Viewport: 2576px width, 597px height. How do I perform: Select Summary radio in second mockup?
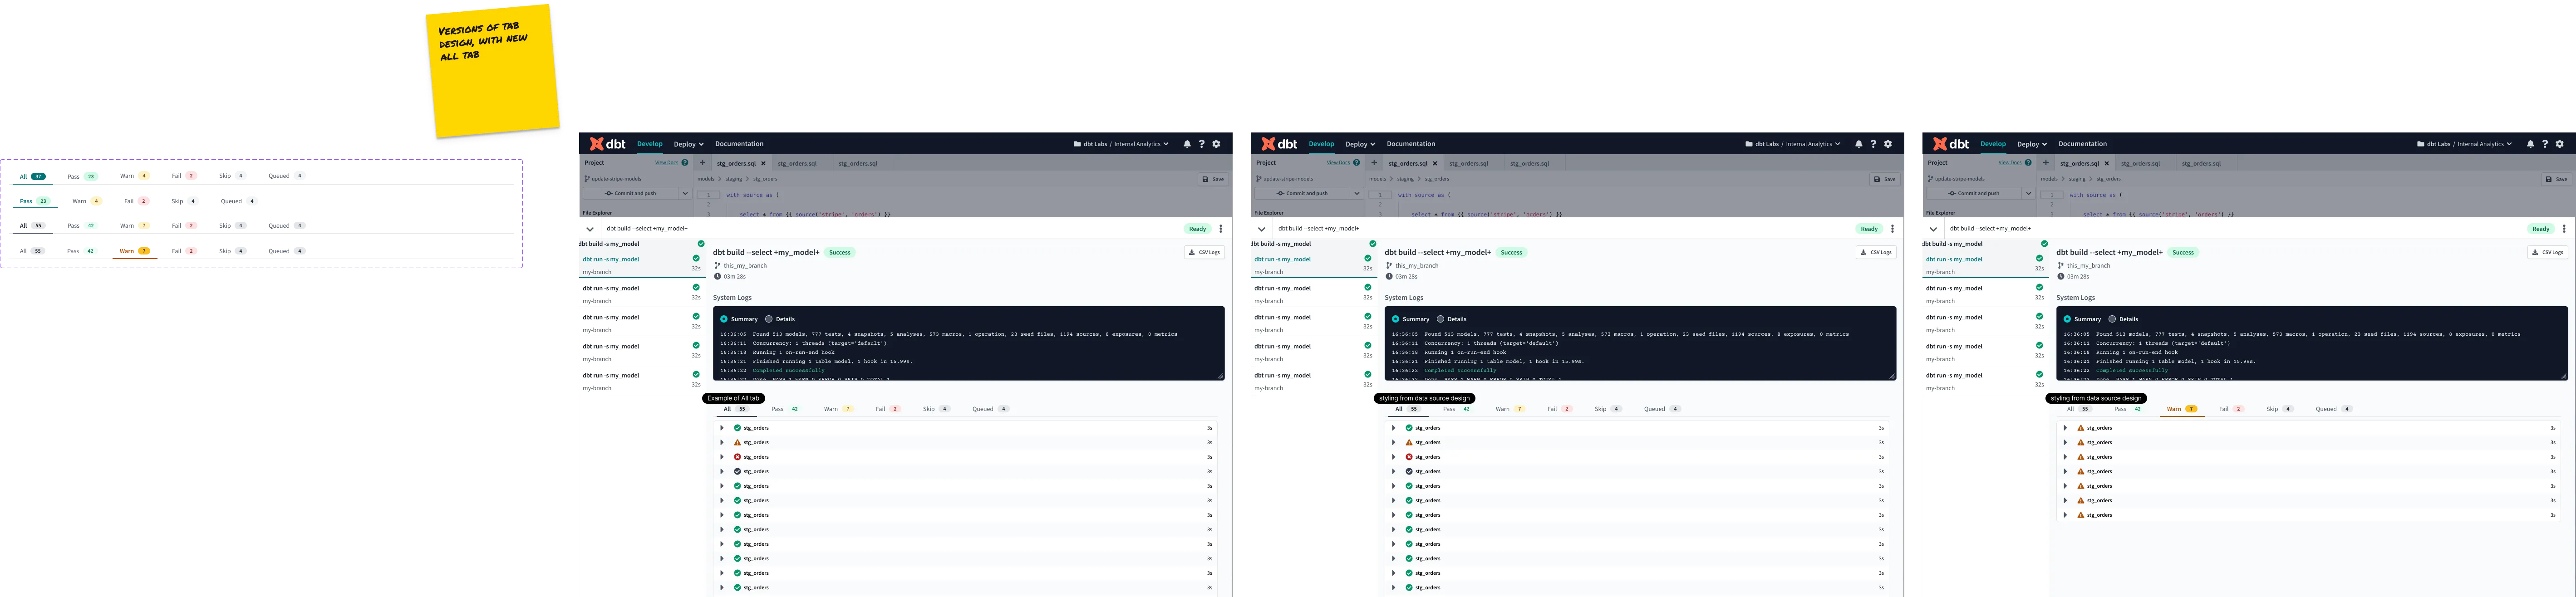click(x=1396, y=319)
